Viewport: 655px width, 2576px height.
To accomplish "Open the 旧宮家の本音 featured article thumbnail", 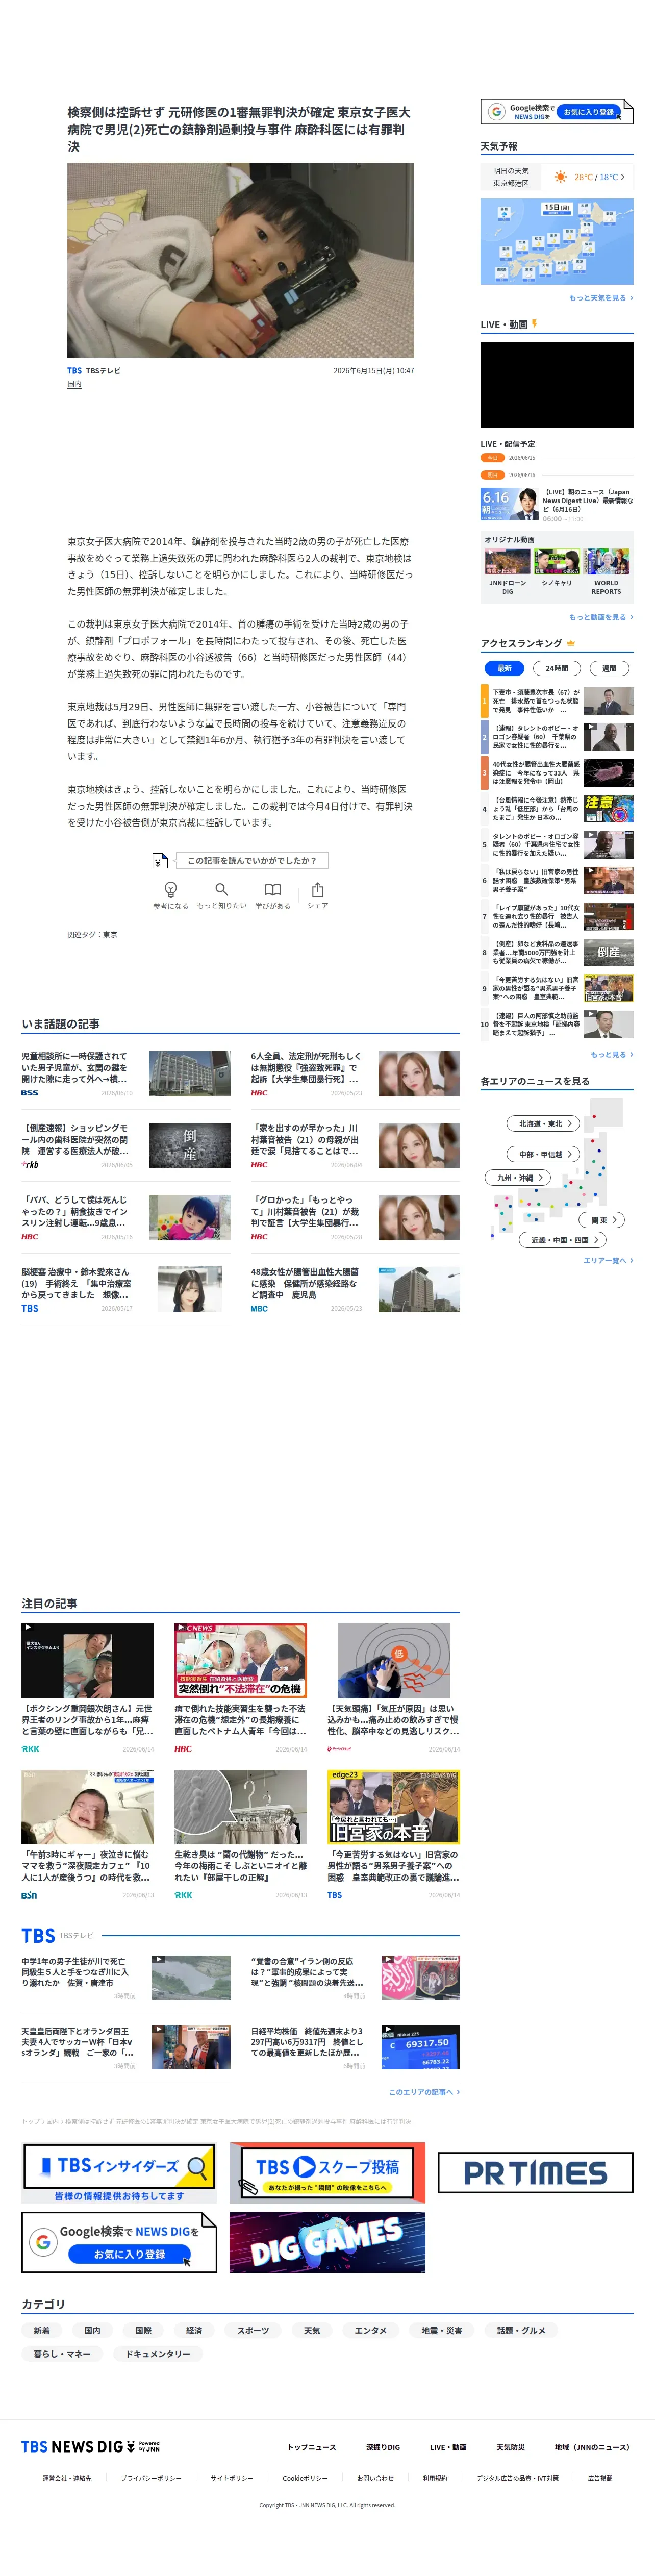I will (393, 1807).
